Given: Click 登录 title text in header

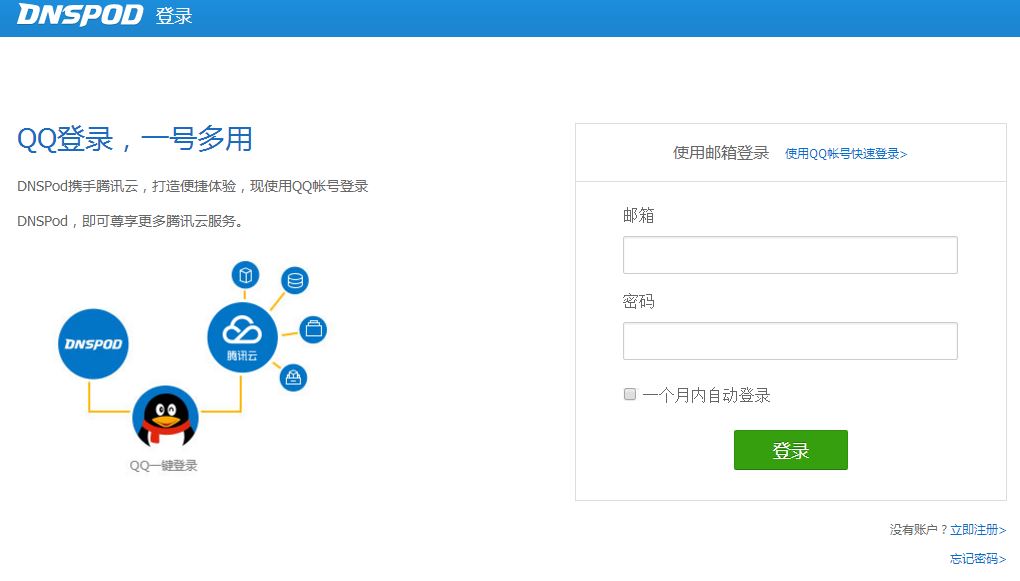Looking at the screenshot, I should 174,16.
